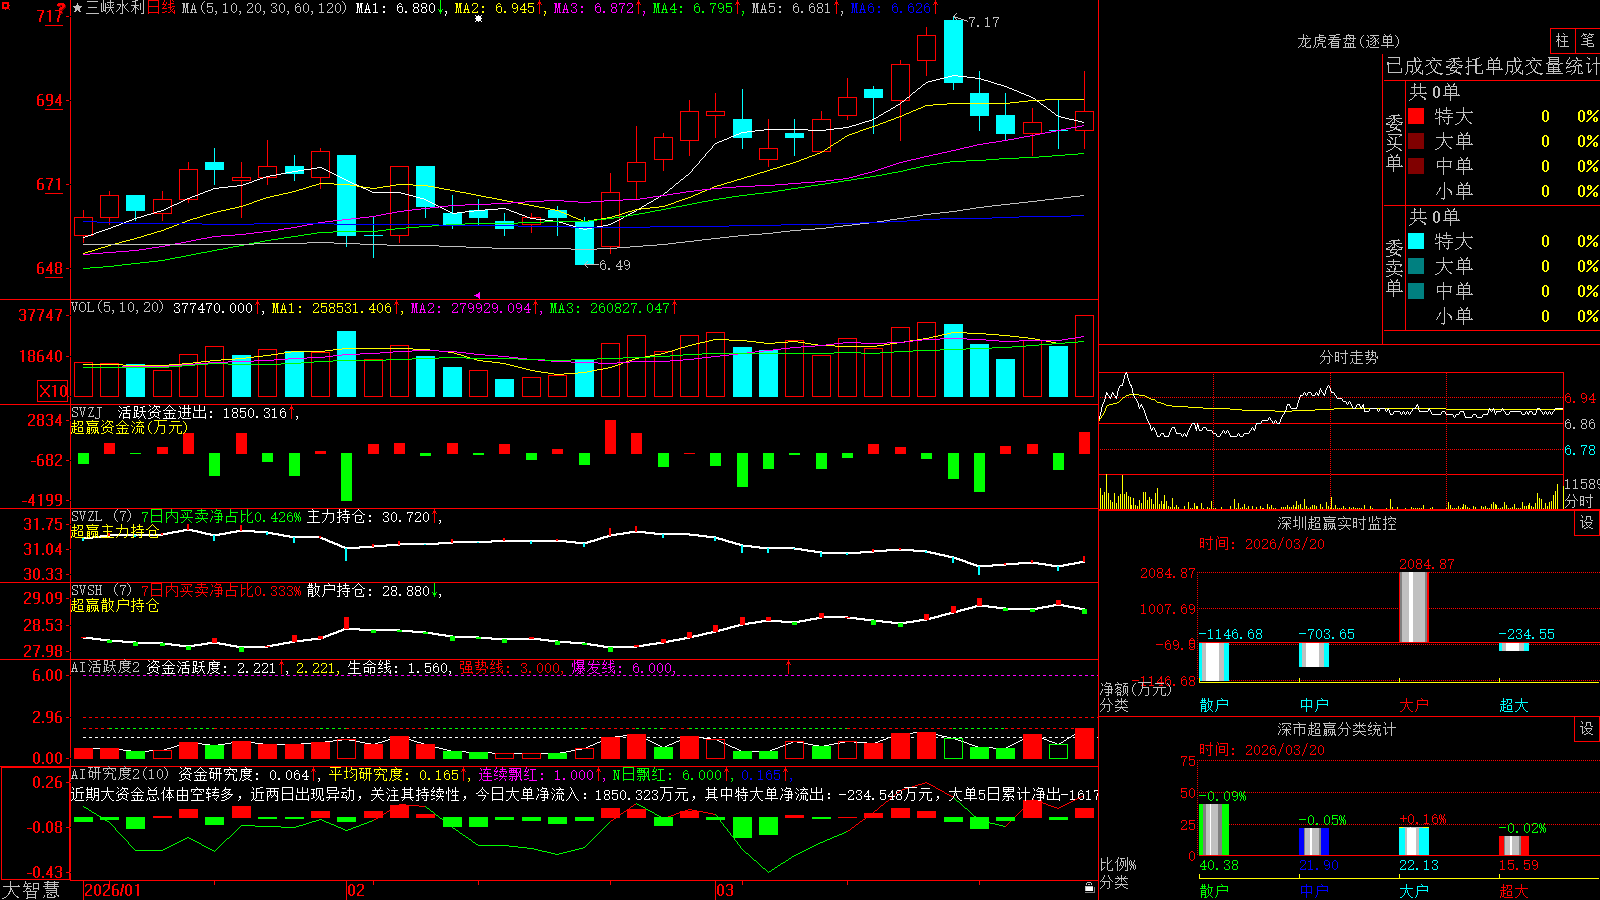
Task: Click the 已成交委托单成交量统计 header
Action: (1492, 66)
